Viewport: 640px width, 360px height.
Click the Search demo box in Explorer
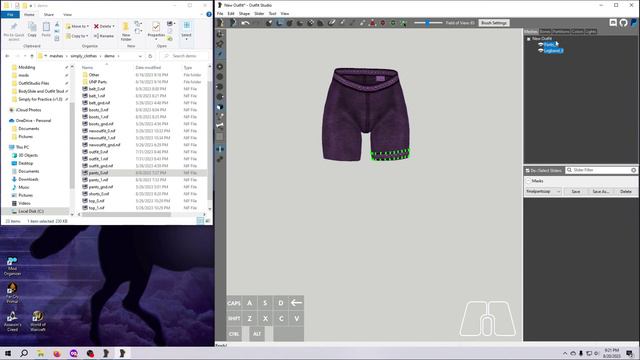(184, 56)
